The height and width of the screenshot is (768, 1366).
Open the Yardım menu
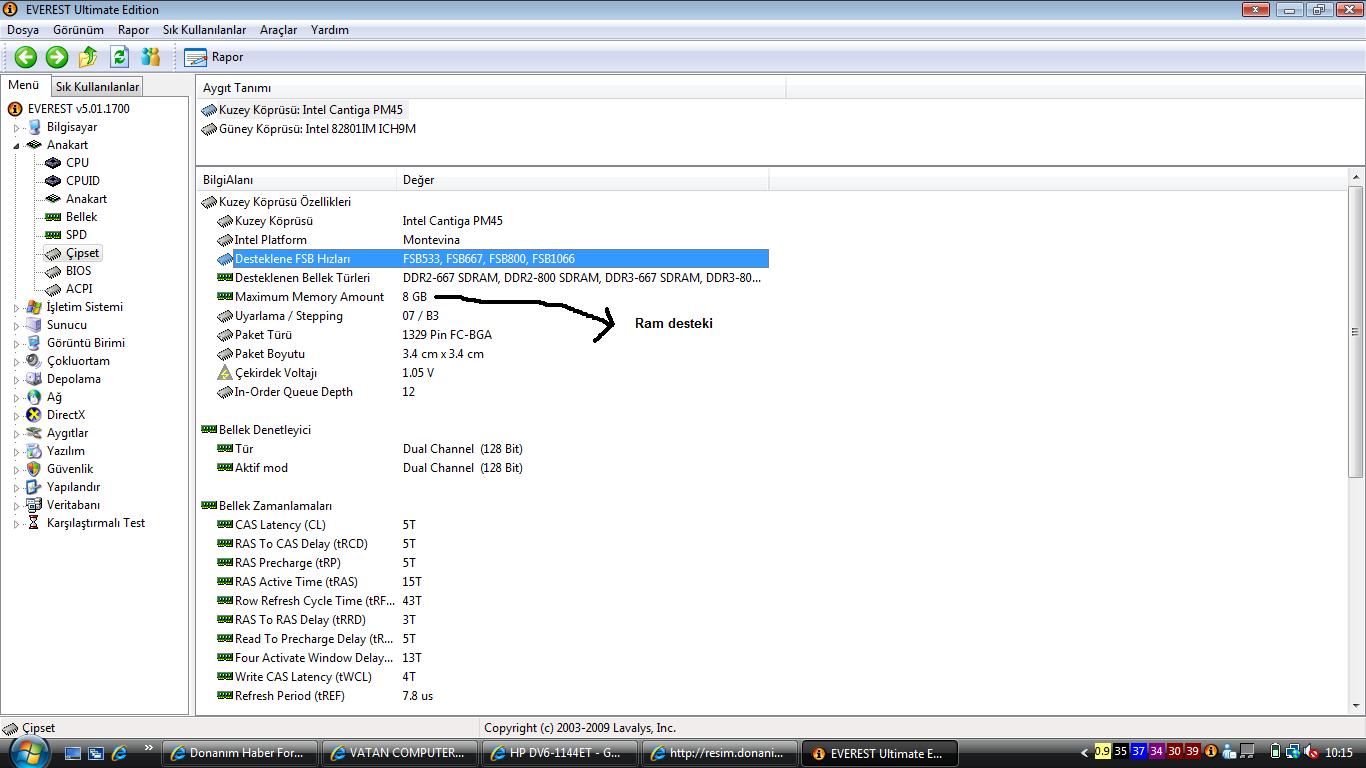click(x=330, y=30)
